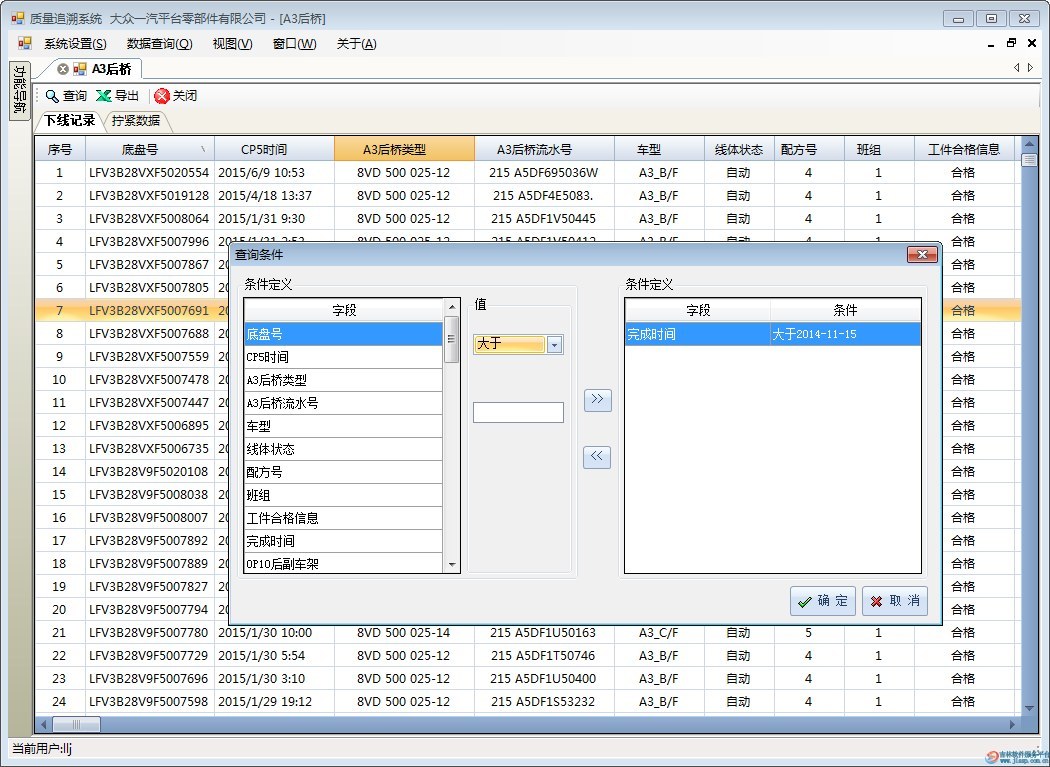Open the 窗口(W) menu

[x=295, y=44]
